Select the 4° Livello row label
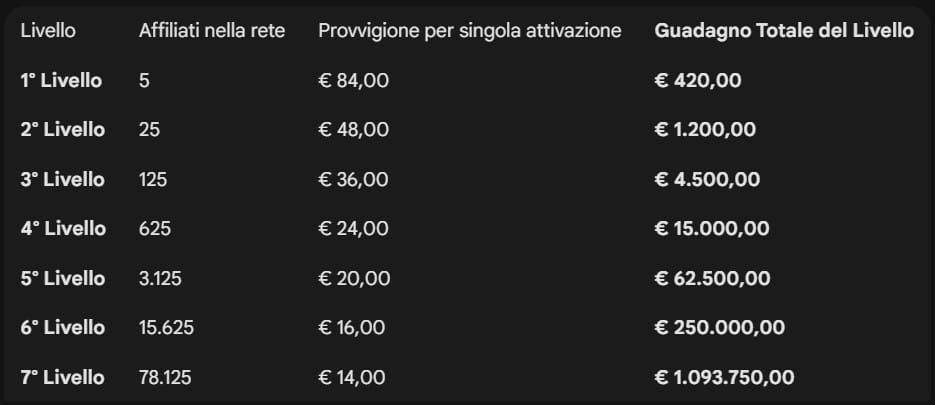The width and height of the screenshot is (935, 405). (x=62, y=229)
